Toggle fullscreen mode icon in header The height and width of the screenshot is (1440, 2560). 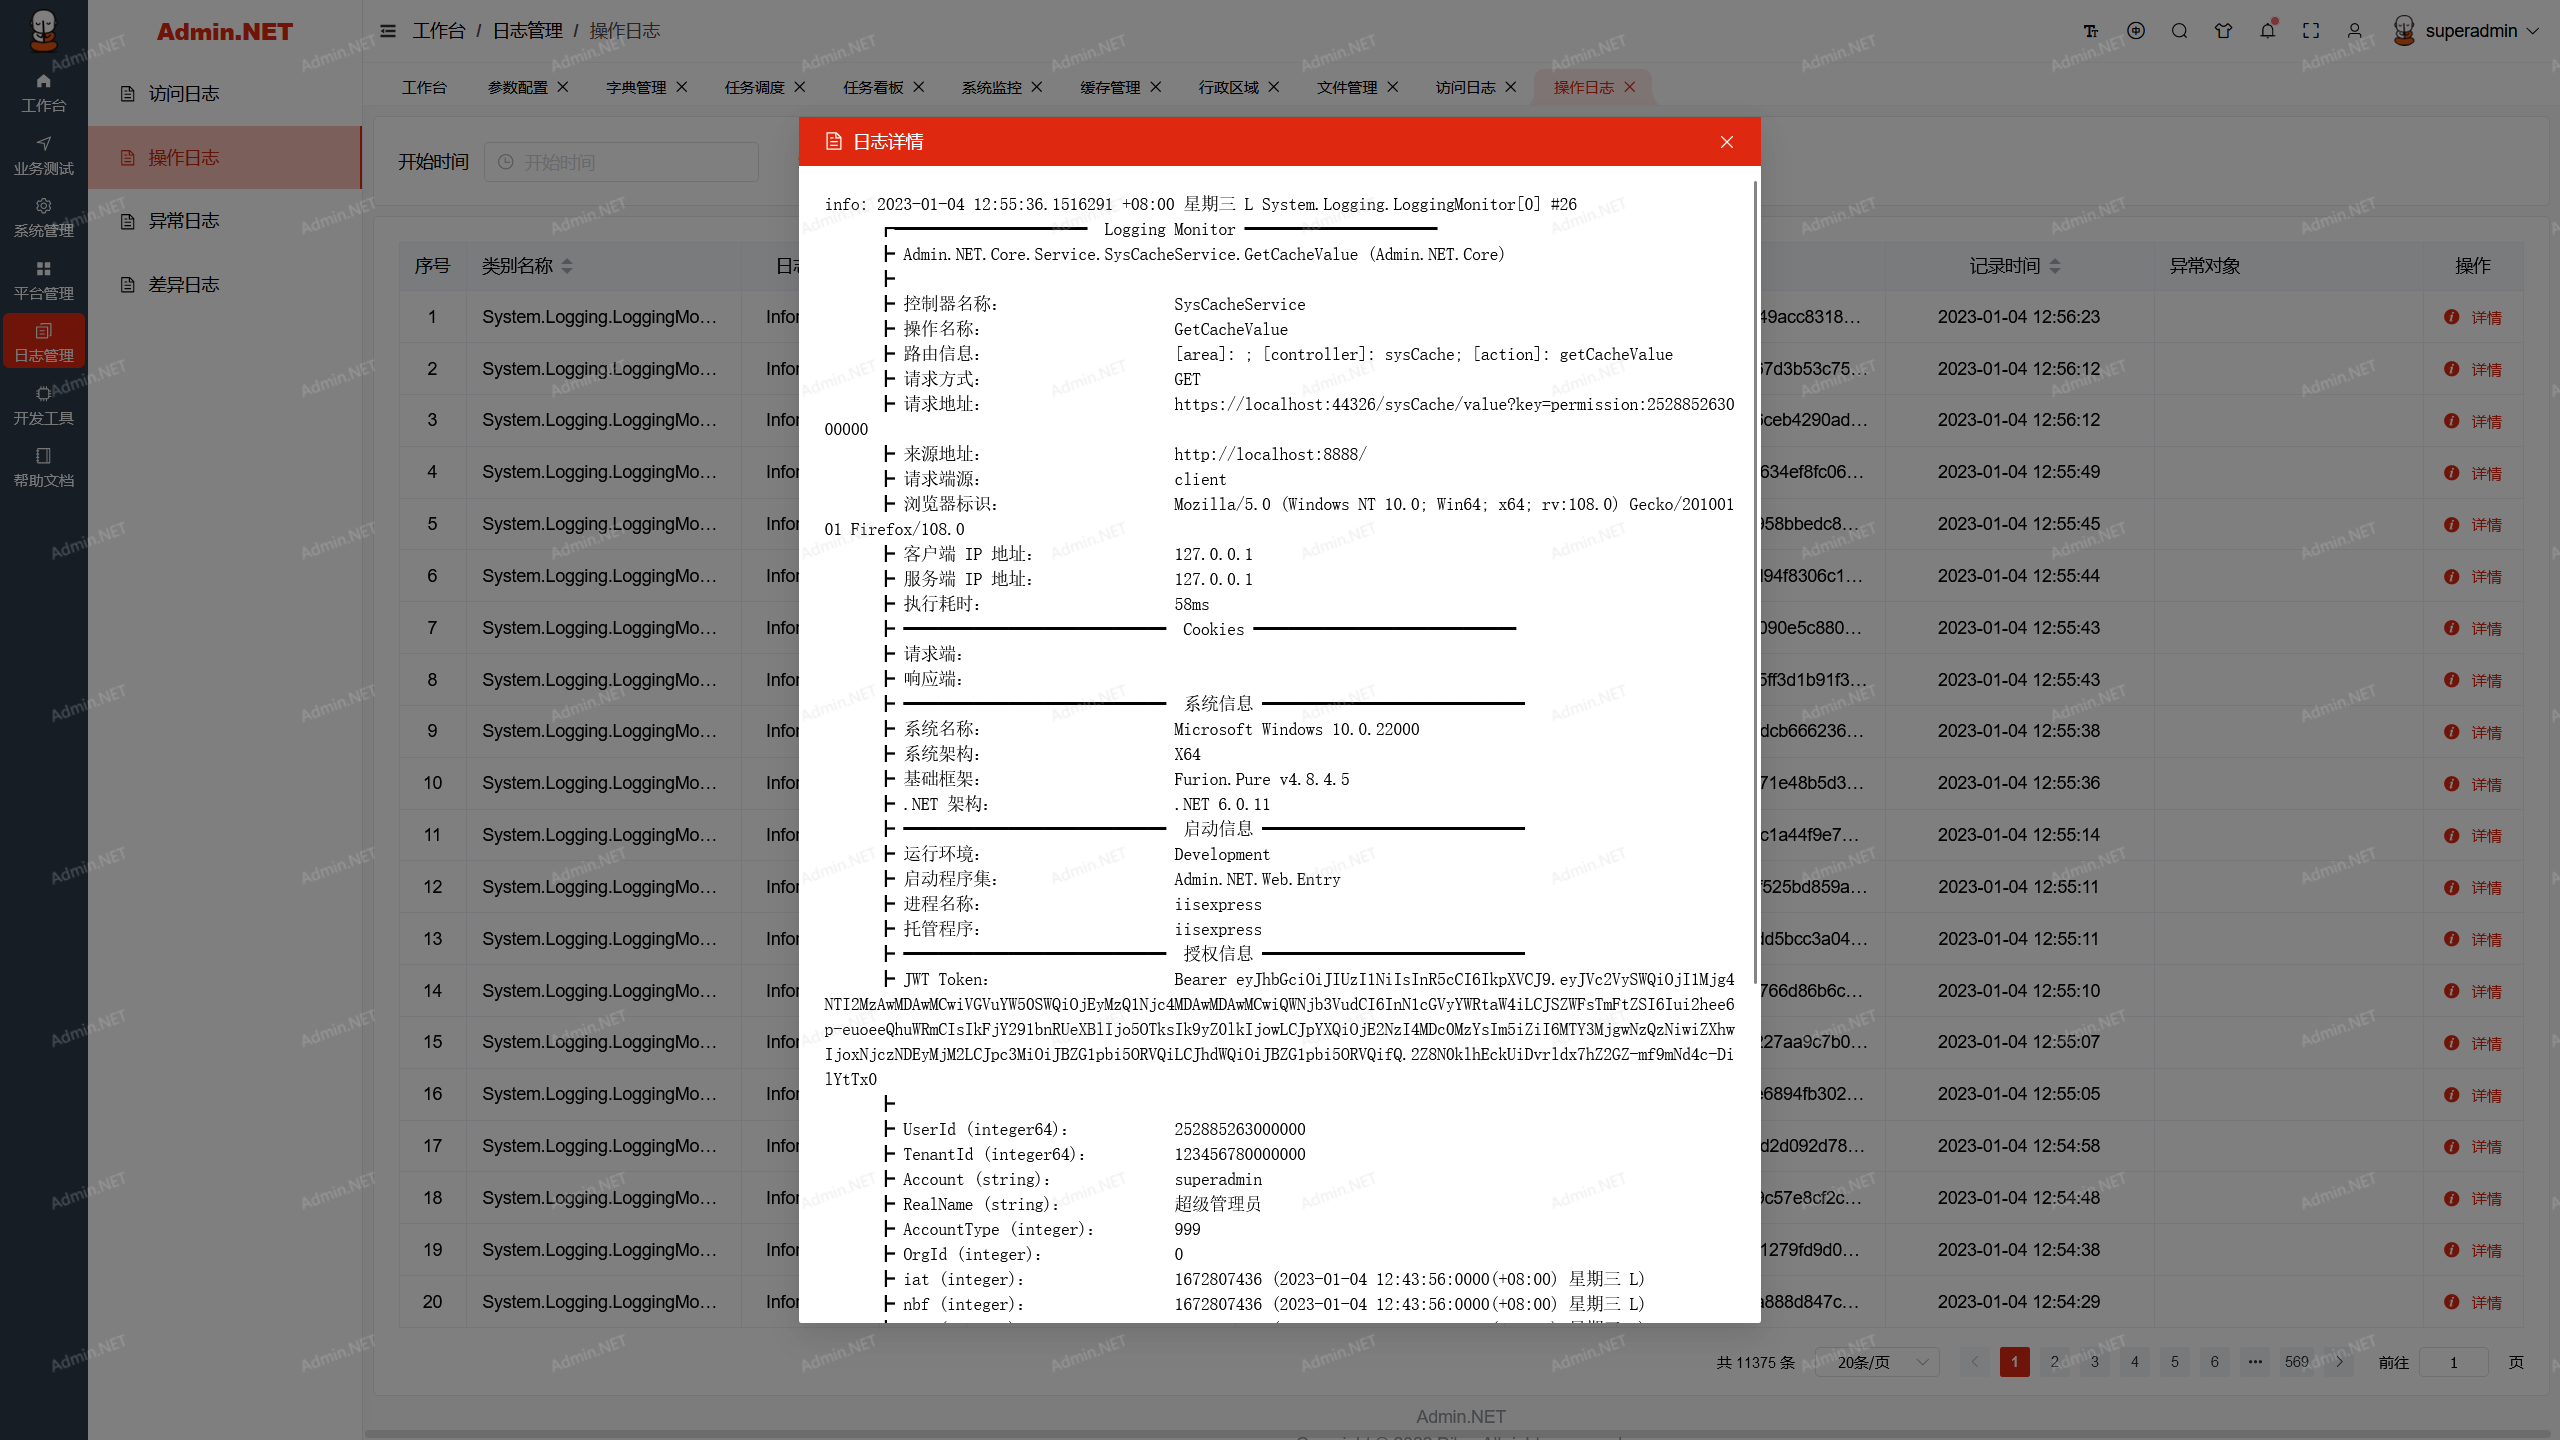2311,31
